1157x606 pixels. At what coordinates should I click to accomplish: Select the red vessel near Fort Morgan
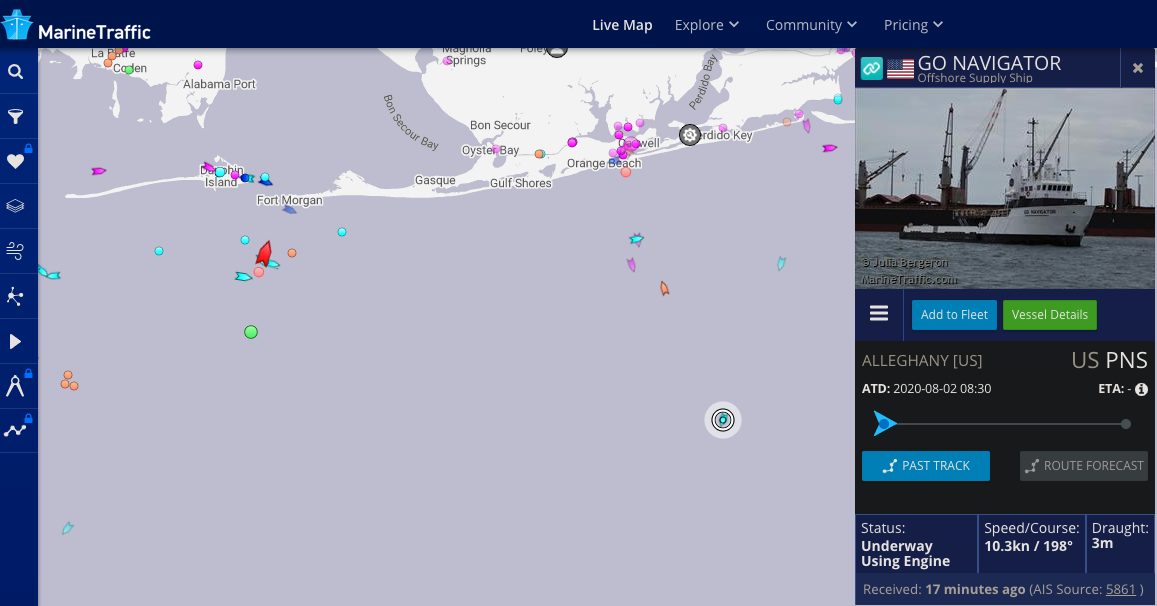(x=264, y=253)
